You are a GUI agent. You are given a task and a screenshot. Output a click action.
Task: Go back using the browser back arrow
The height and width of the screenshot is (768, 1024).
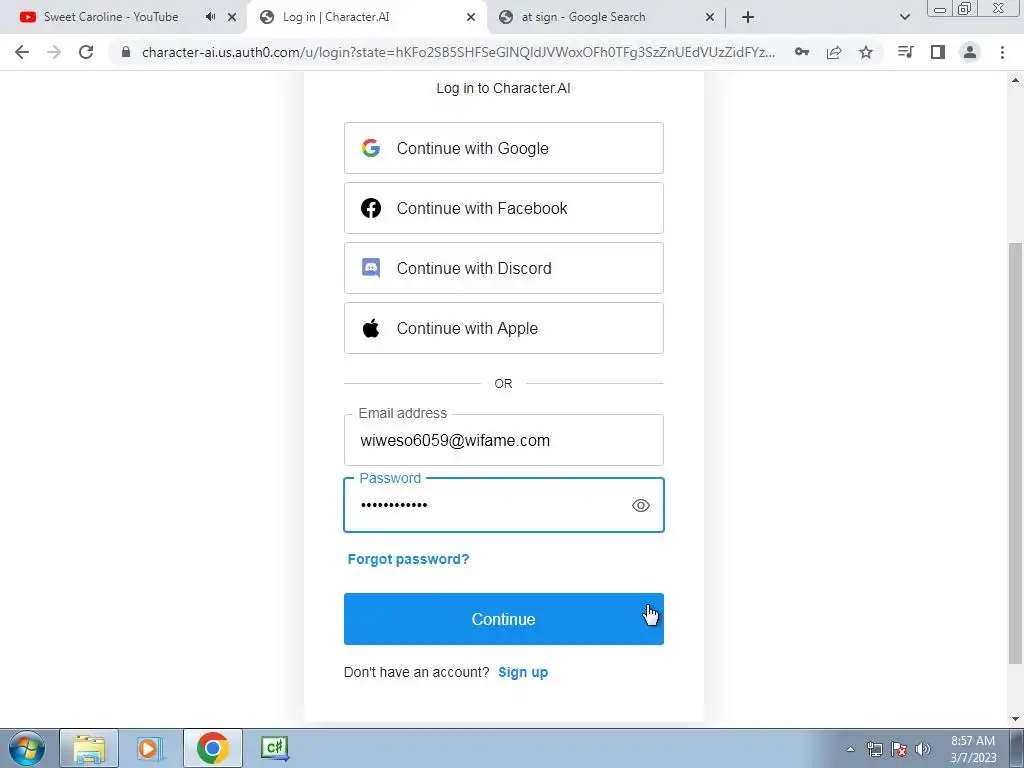pos(22,52)
